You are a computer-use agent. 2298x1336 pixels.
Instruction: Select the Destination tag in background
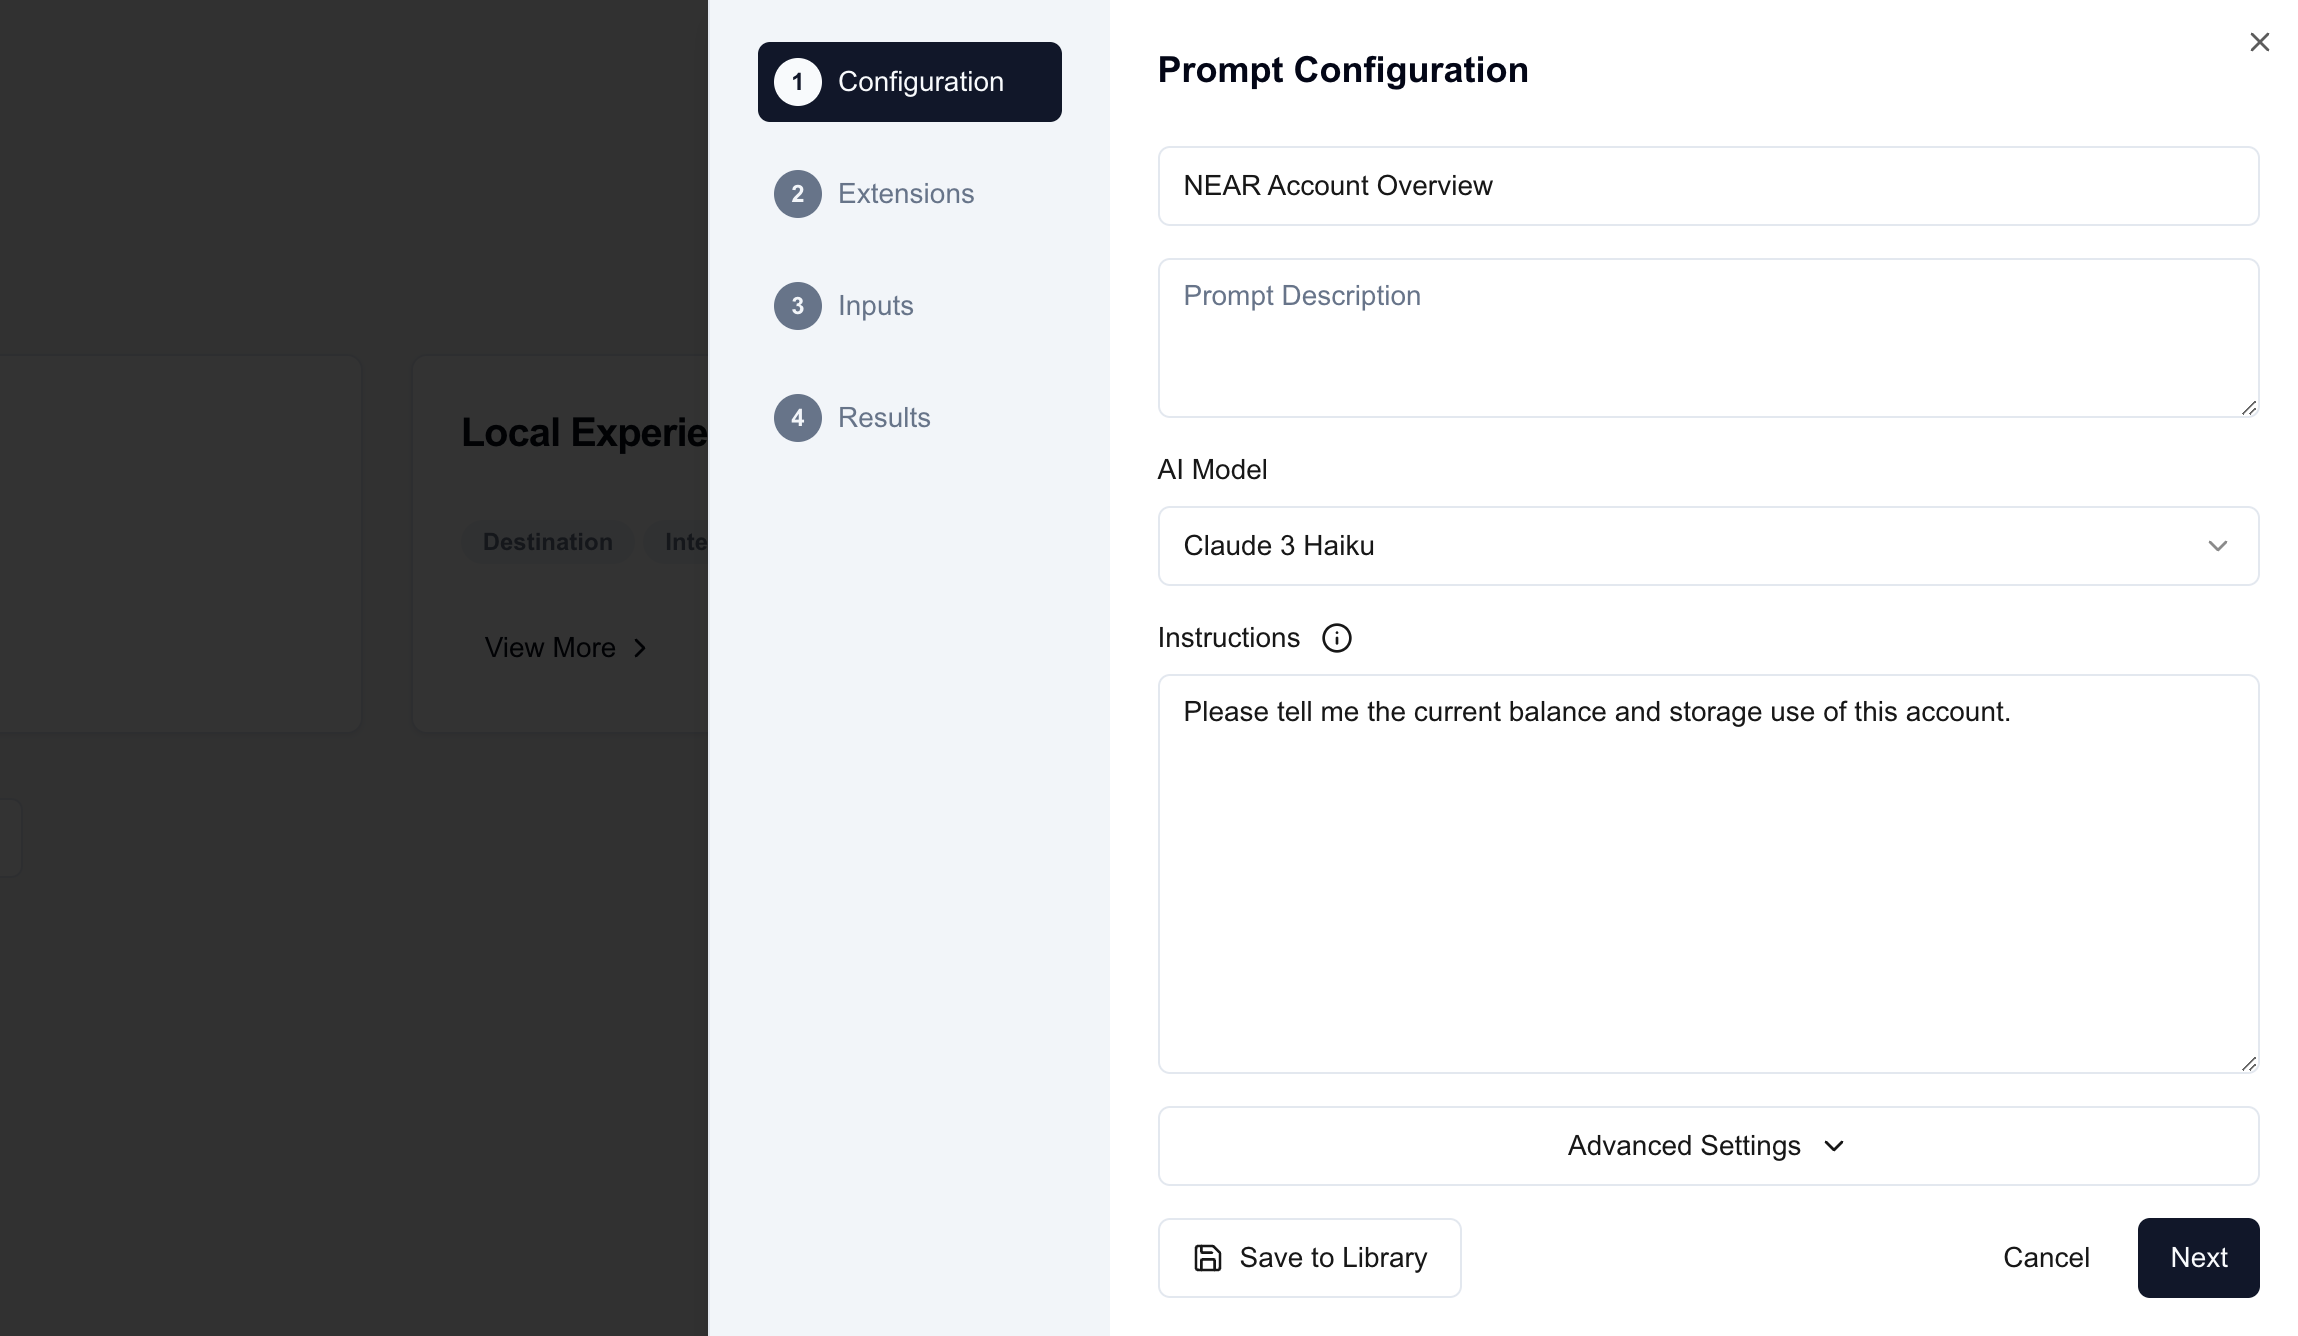(x=547, y=542)
